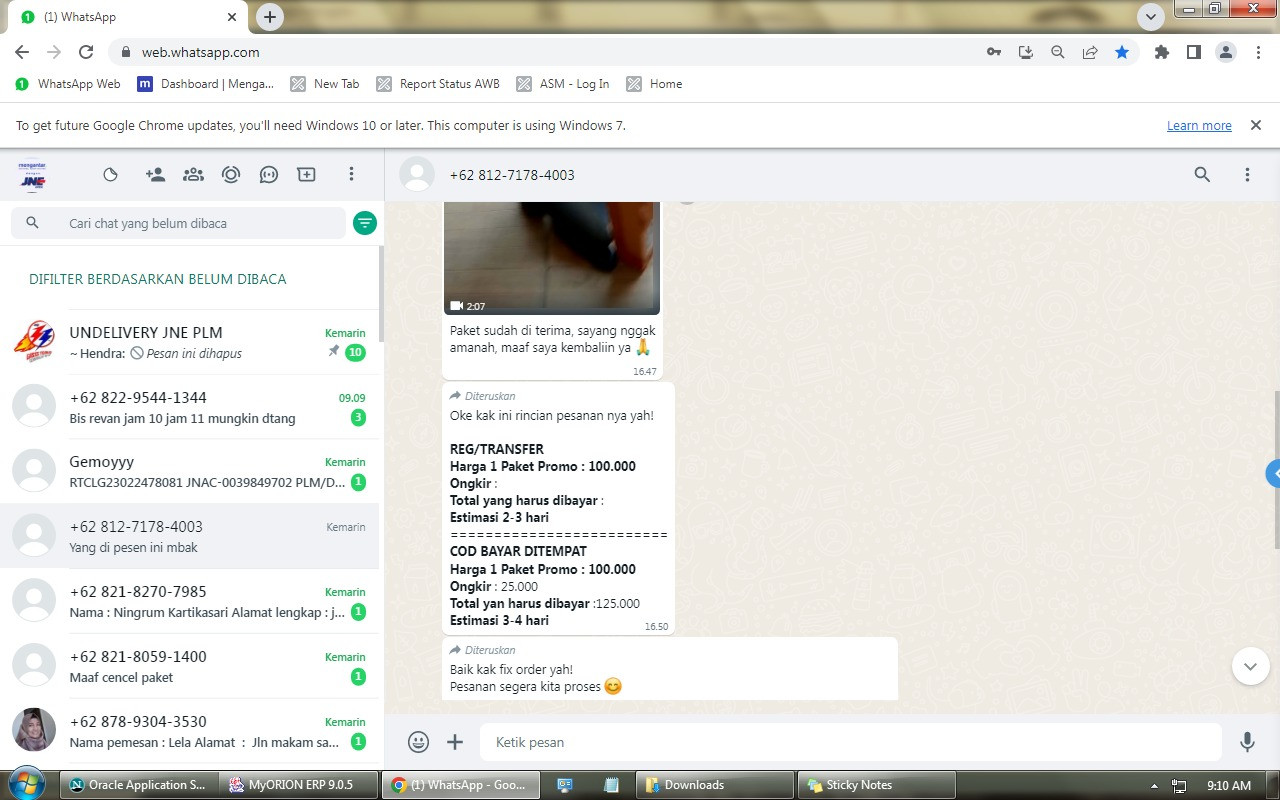Click the install app icon in address bar
Image resolution: width=1280 pixels, height=800 pixels.
(x=1026, y=52)
